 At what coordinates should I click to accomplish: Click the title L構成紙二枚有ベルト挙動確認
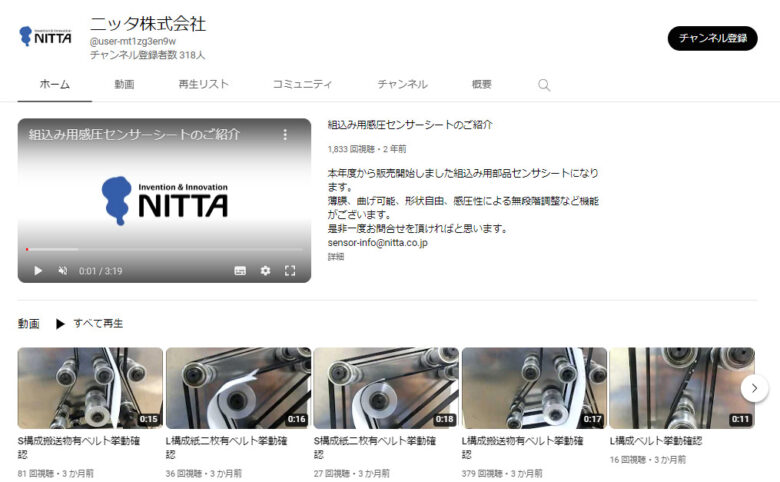226,447
